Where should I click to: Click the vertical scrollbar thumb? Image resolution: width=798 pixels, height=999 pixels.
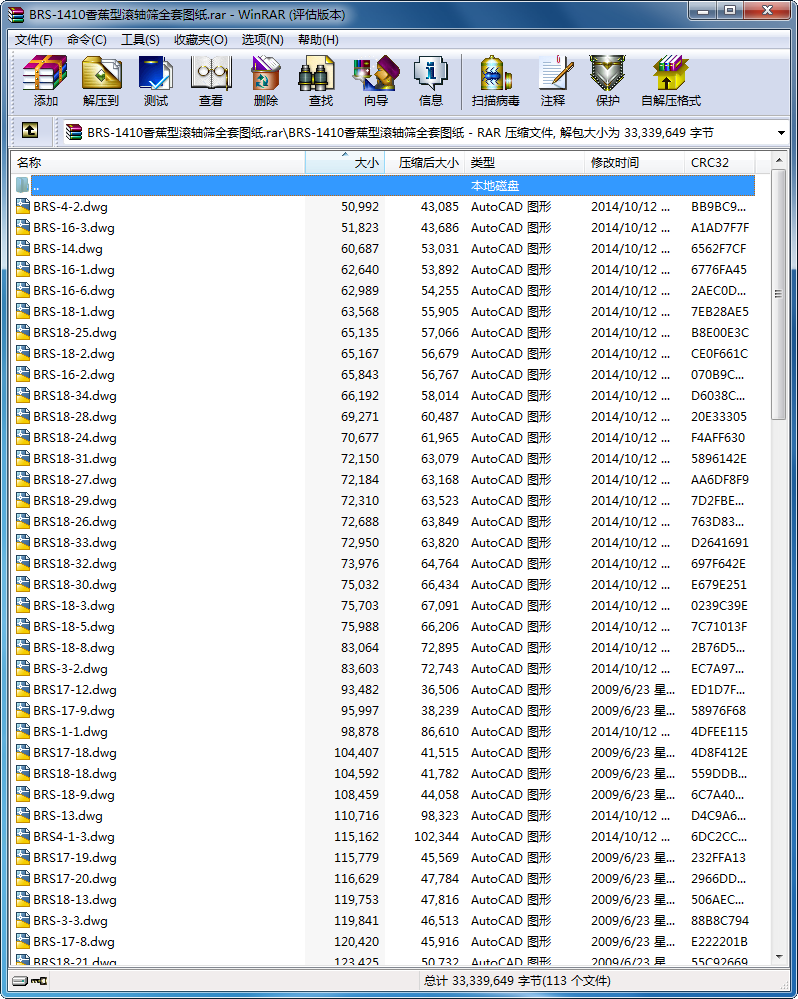(778, 294)
